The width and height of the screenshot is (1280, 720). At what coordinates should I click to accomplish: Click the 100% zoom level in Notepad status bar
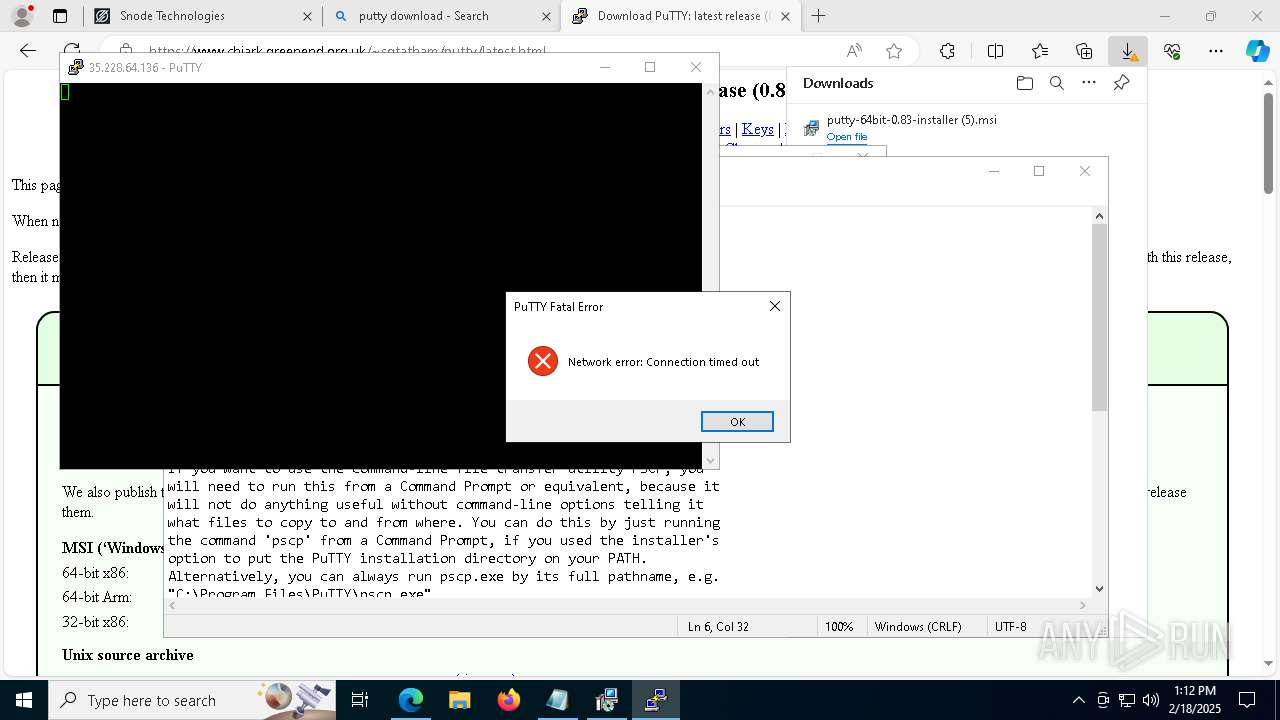[839, 627]
